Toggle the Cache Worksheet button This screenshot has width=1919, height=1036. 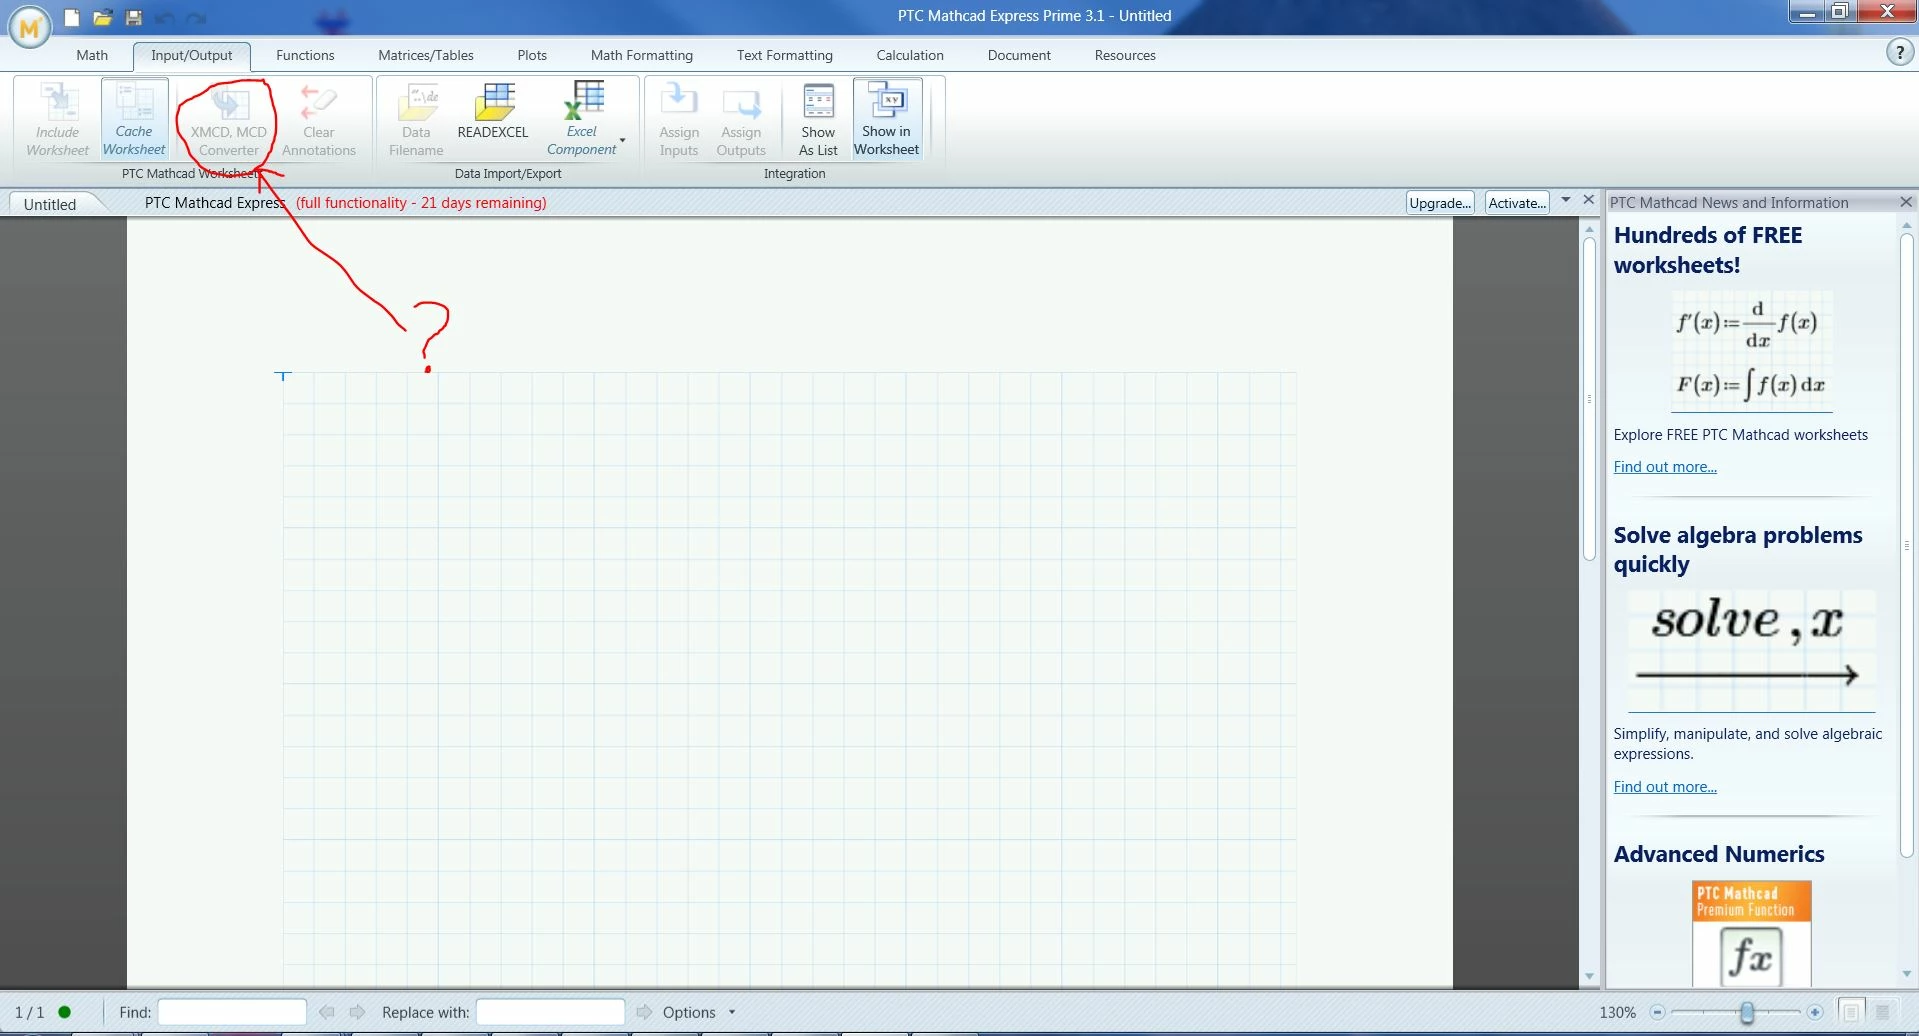(x=134, y=120)
